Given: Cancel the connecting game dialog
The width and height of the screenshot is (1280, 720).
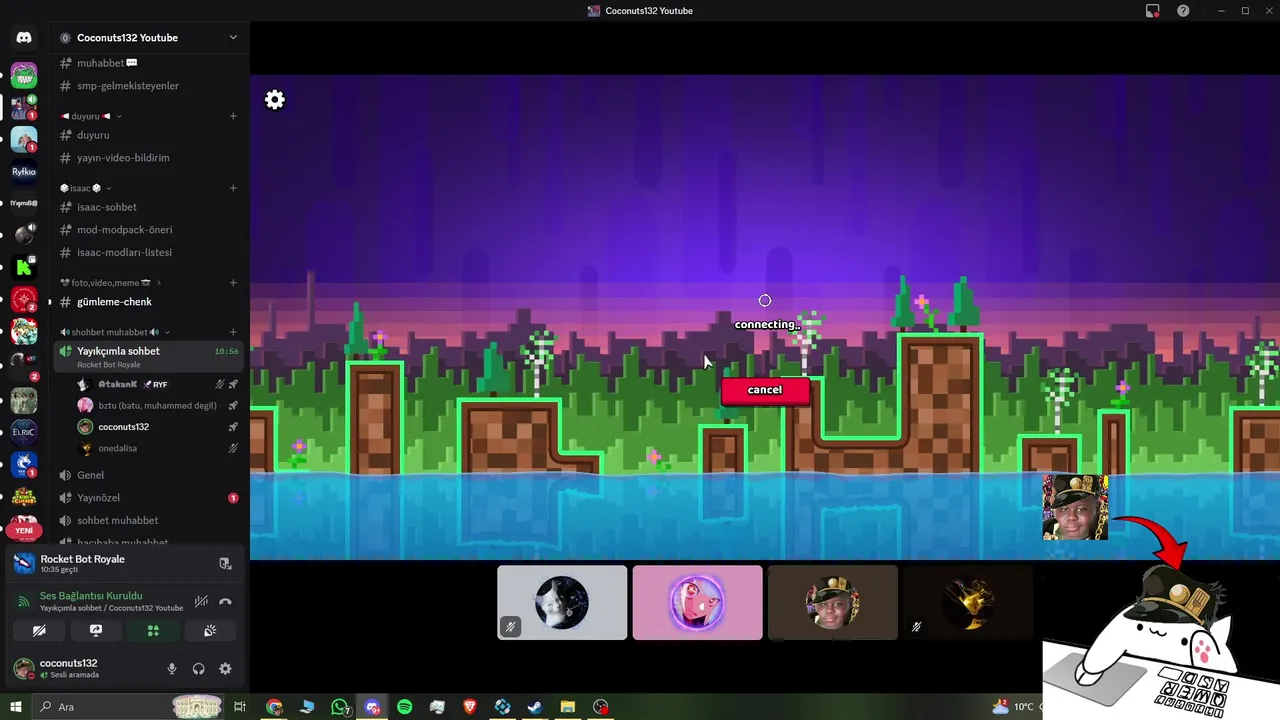Looking at the screenshot, I should pyautogui.click(x=765, y=390).
